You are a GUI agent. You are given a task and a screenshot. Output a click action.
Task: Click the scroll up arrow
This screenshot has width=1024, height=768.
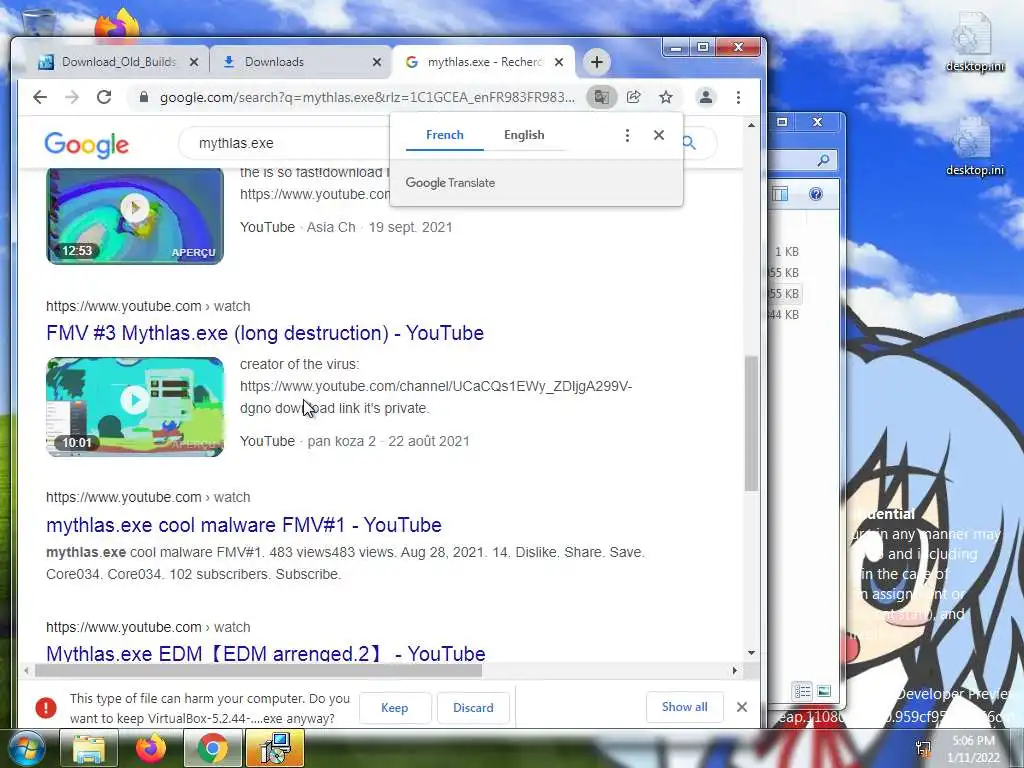(751, 125)
